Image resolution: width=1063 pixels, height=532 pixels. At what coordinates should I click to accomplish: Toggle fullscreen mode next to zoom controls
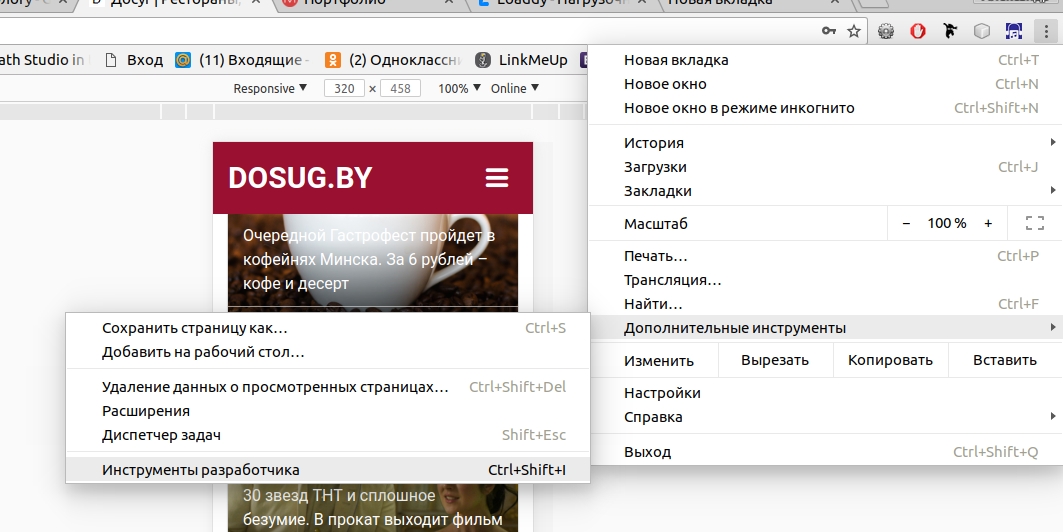(1034, 223)
